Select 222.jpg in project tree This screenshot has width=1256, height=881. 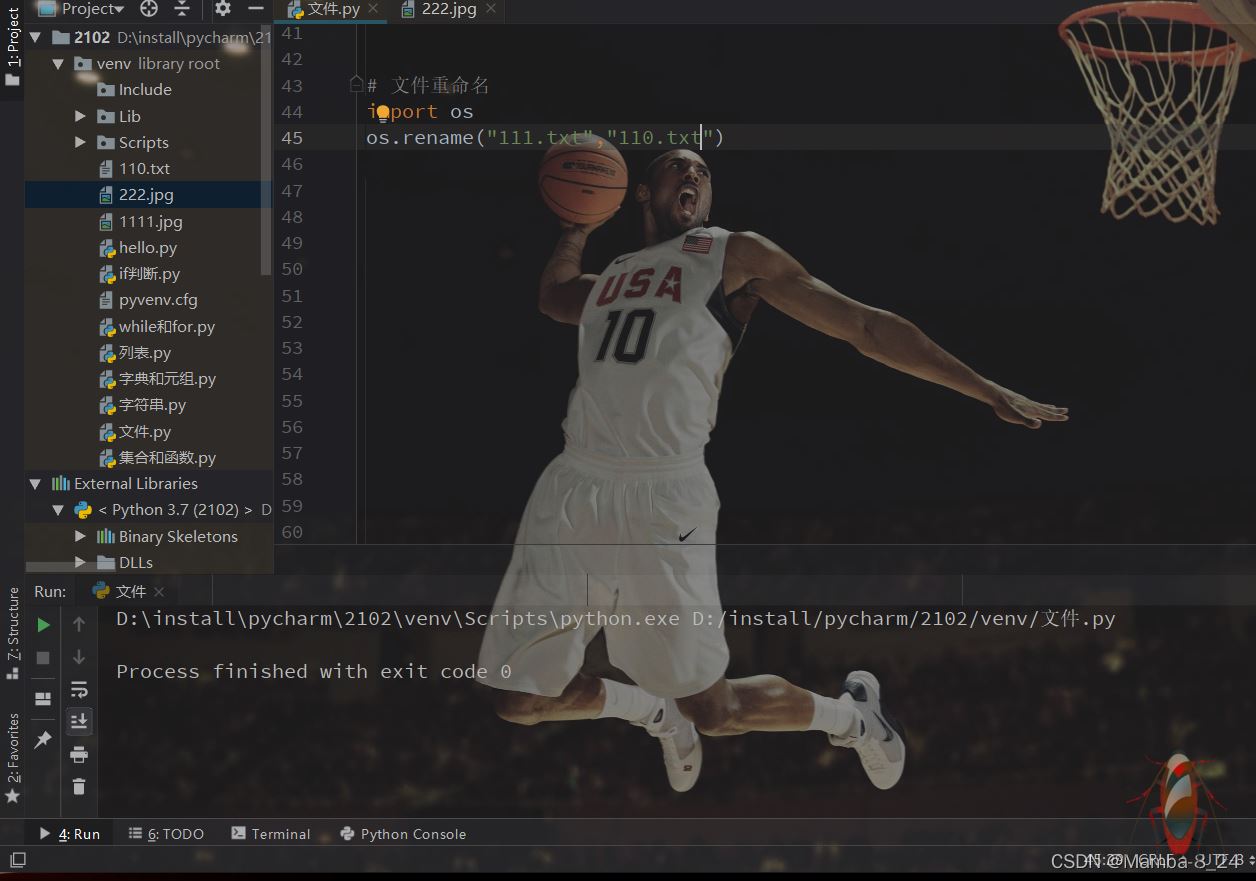tap(136, 195)
